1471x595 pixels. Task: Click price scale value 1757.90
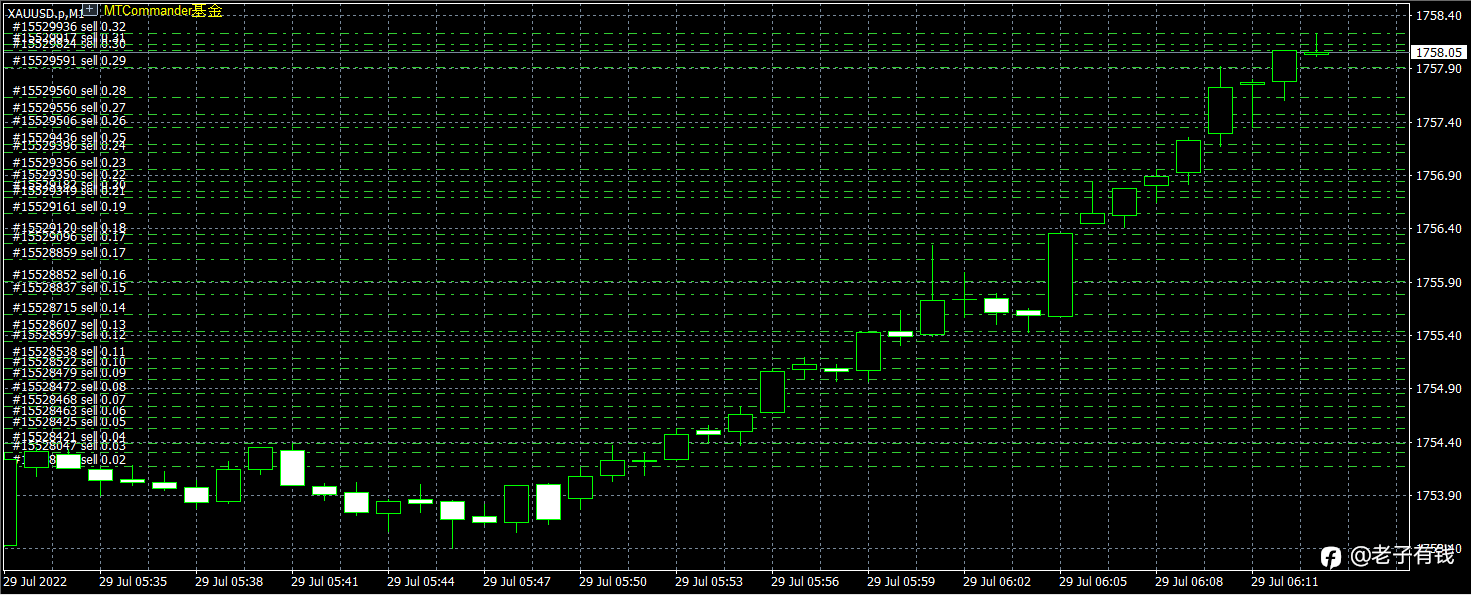pos(1437,69)
